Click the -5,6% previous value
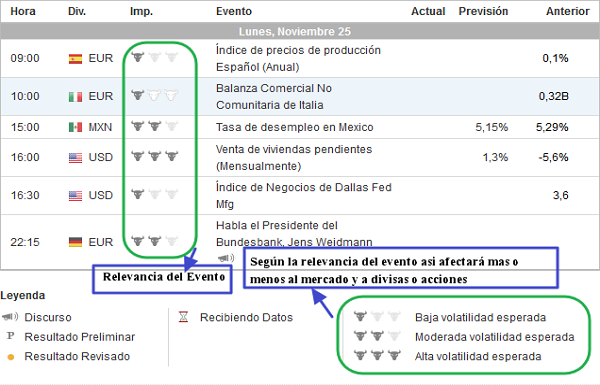Screen dimensions: 600x385 tap(553, 157)
